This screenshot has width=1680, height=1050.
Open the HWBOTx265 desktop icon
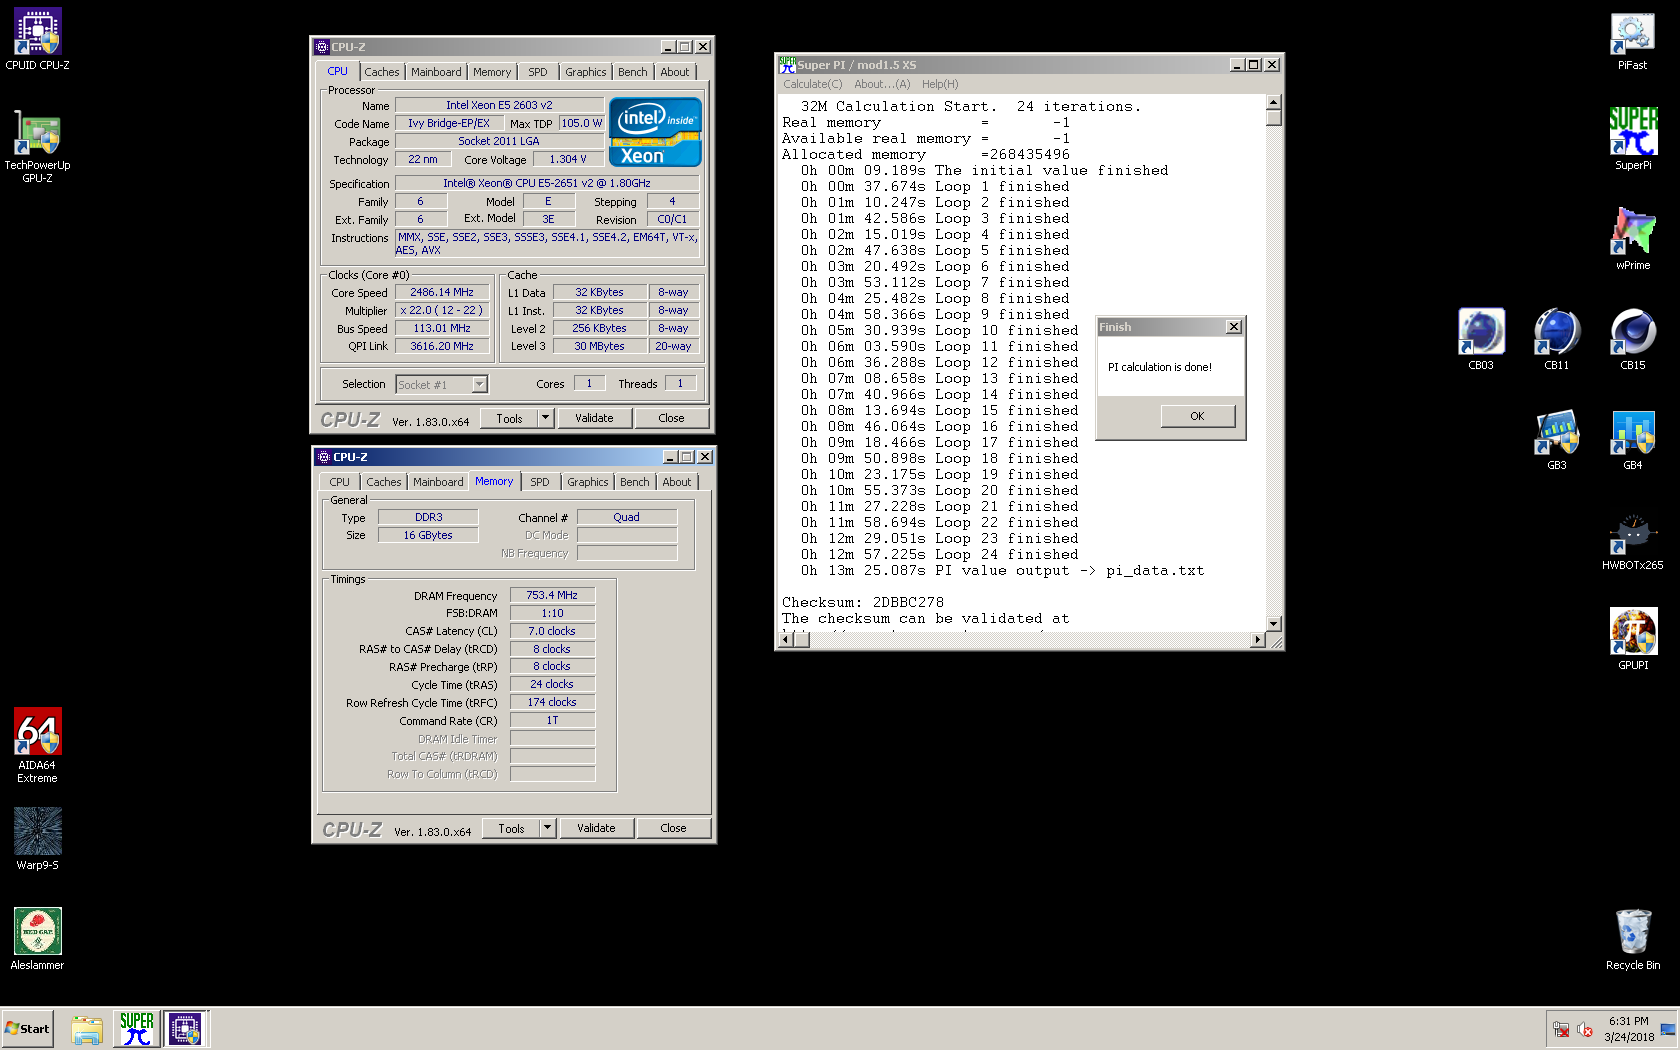pyautogui.click(x=1632, y=542)
